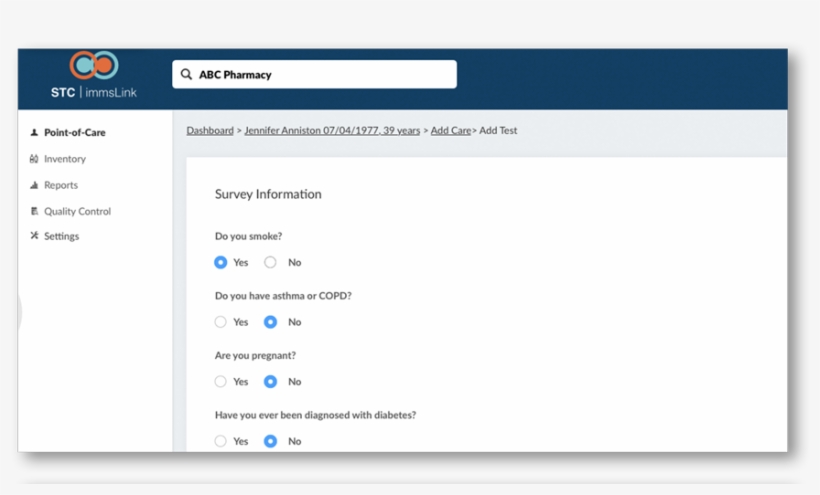
Task: Click the Quality Control sidebar icon
Action: [34, 211]
